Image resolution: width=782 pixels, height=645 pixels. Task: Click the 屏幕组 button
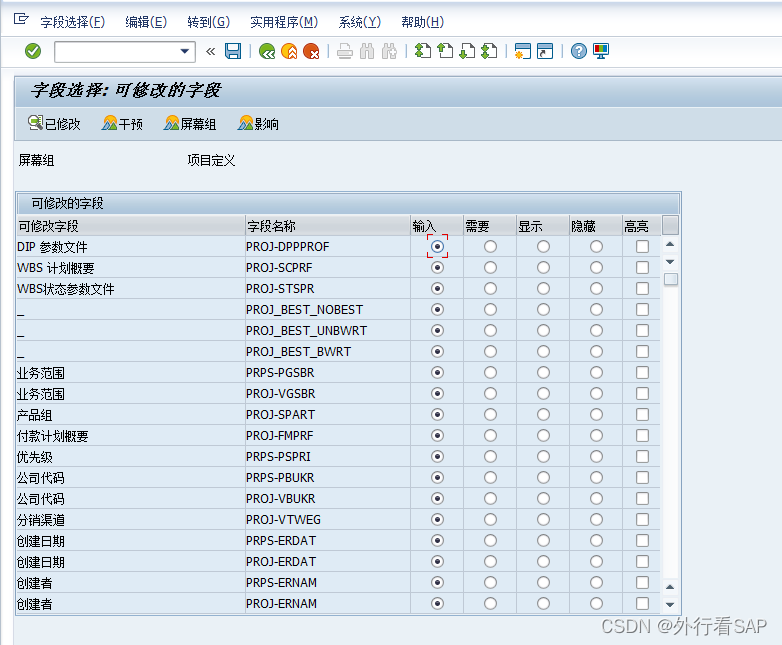tap(190, 124)
